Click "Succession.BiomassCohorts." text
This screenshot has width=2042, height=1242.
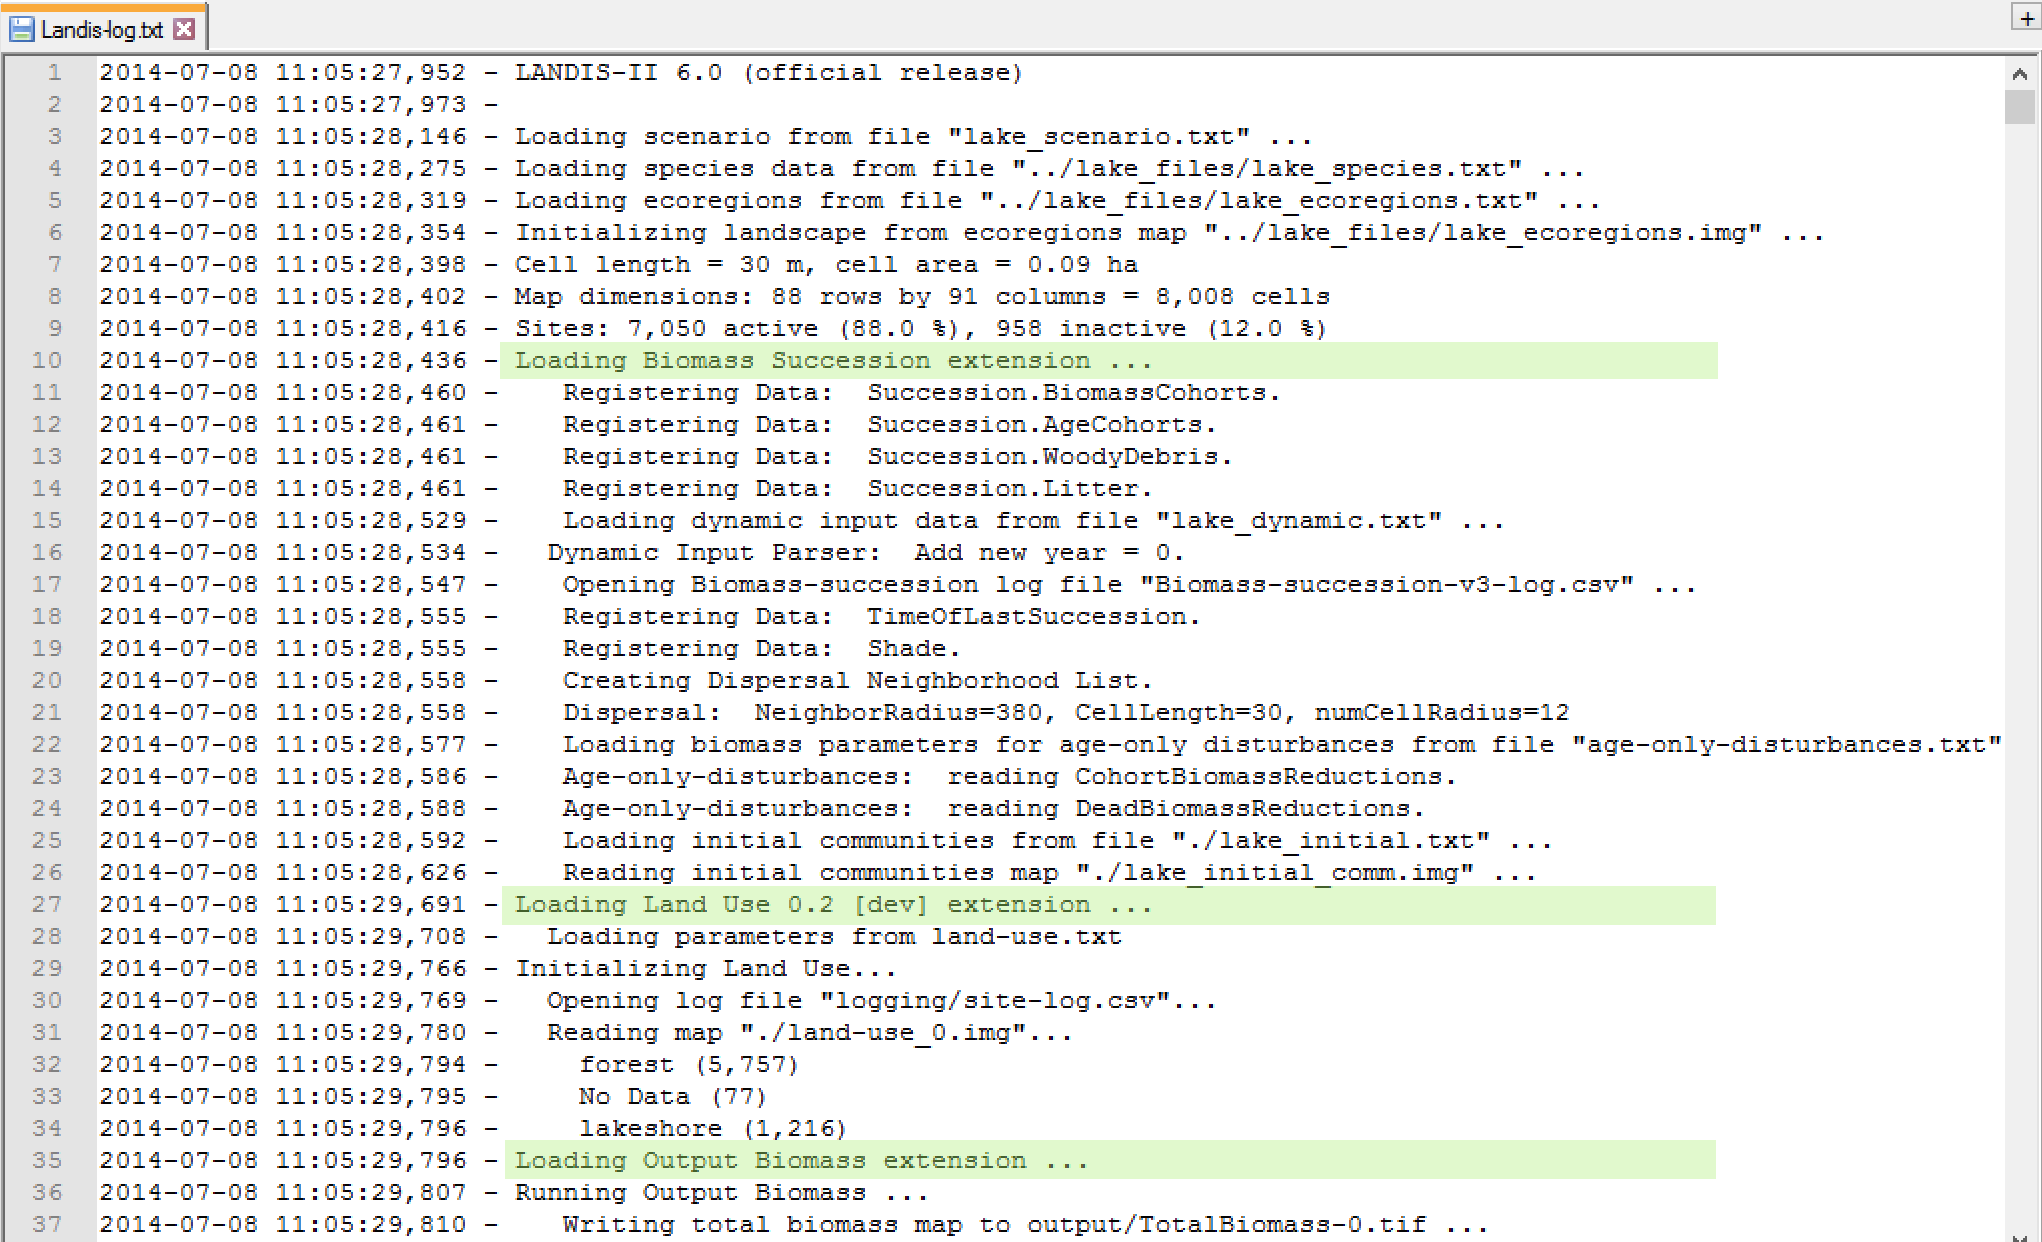pyautogui.click(x=1074, y=392)
